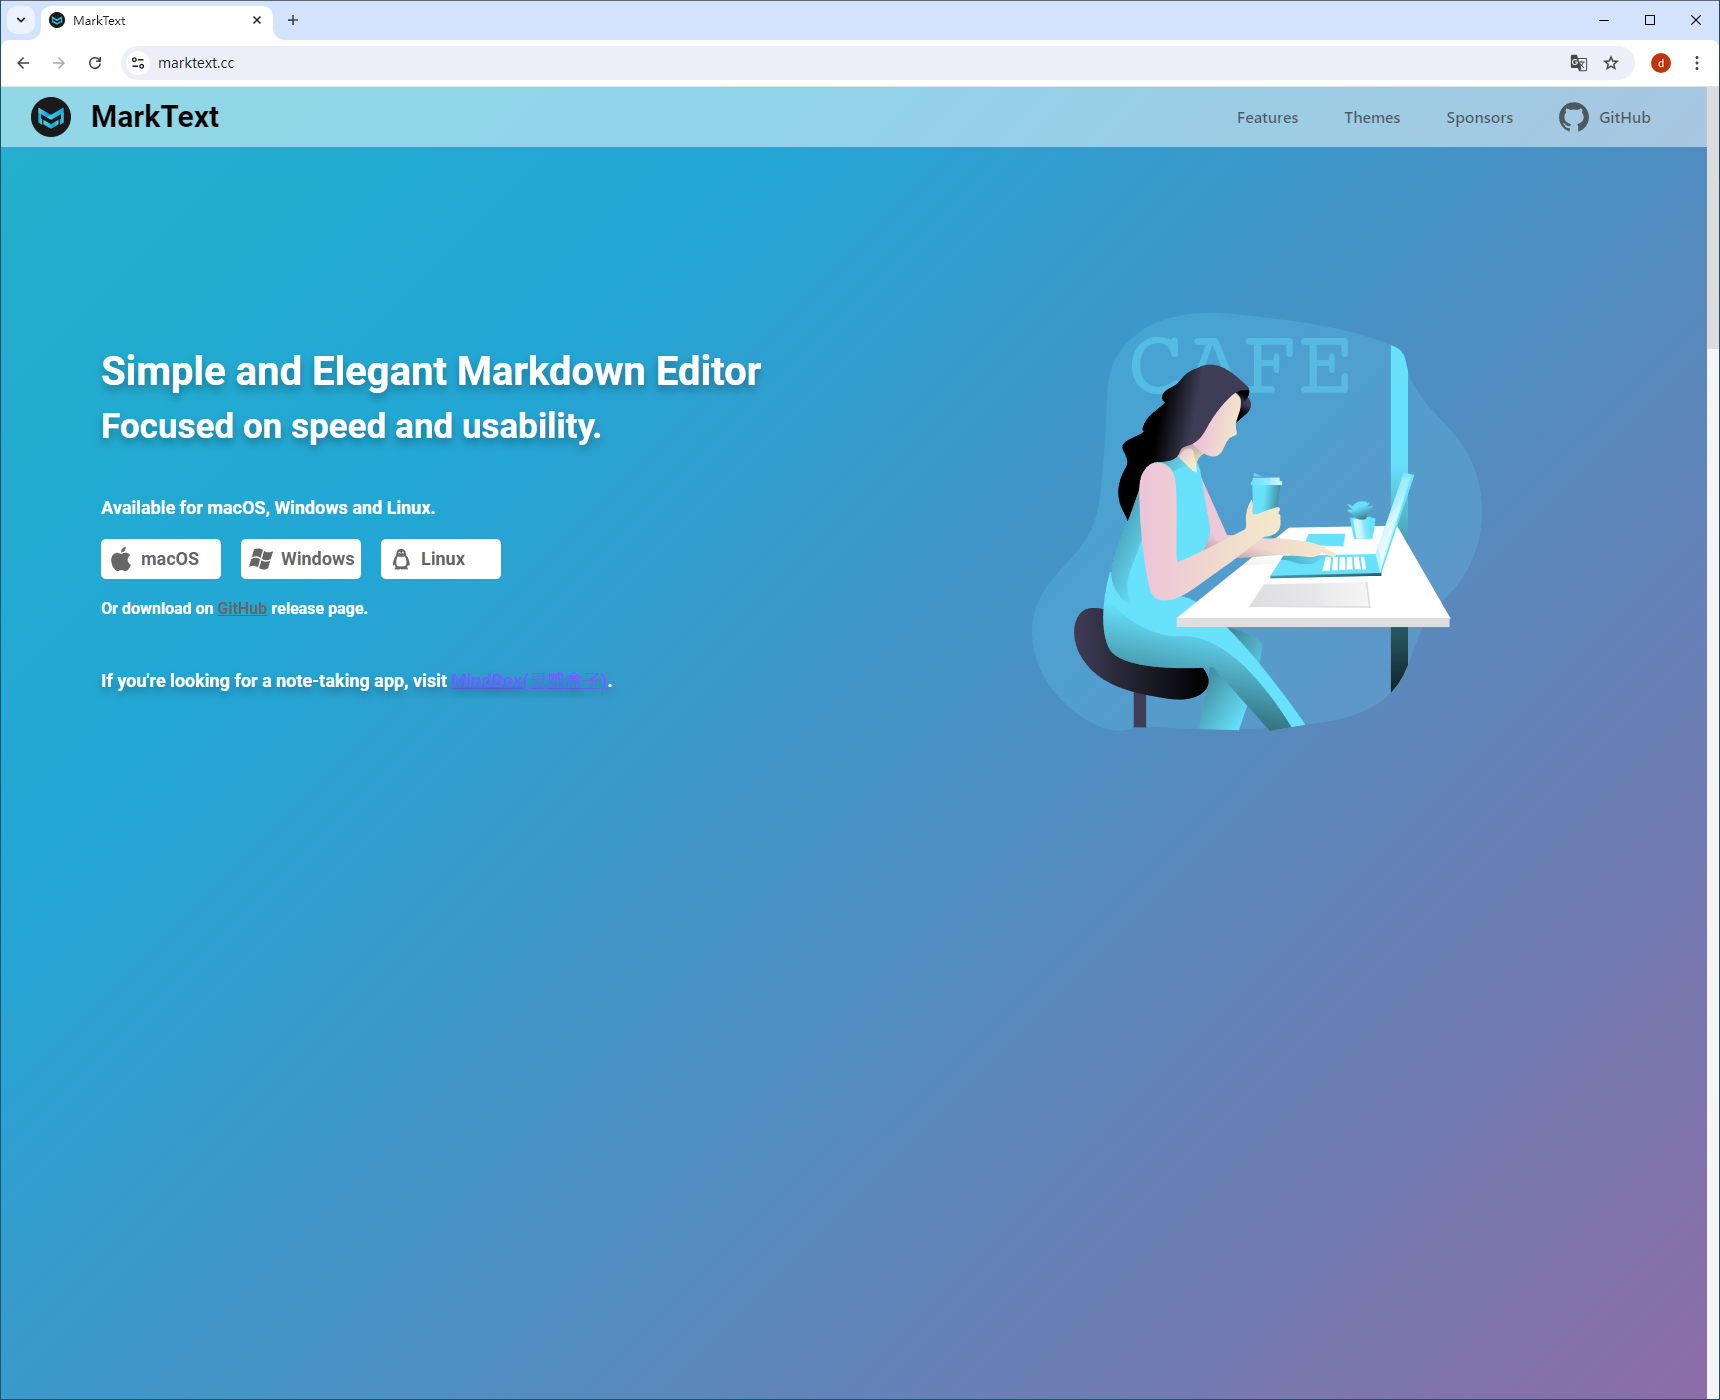Open the GitHub octocat icon in navigation

[x=1573, y=117]
